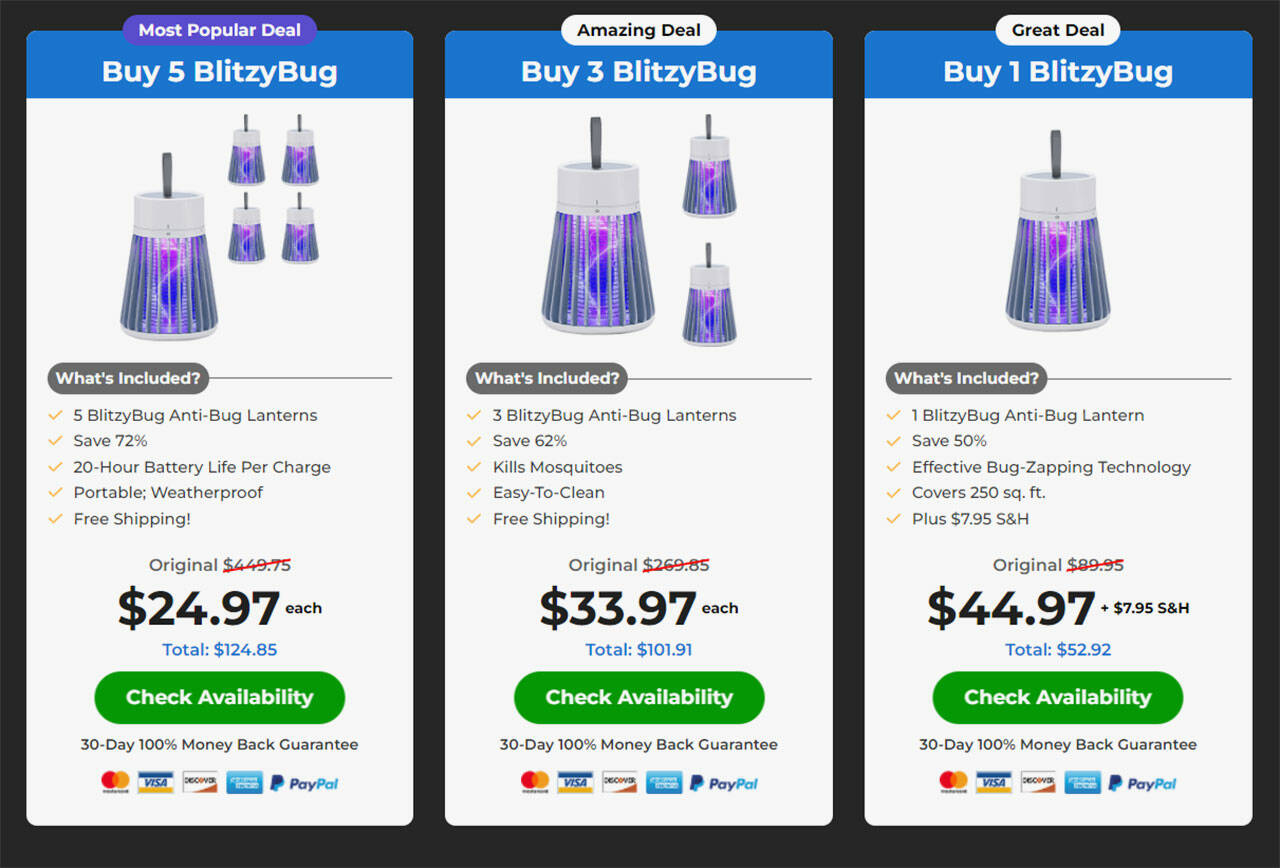Click Visa icon under Buy 1 deal
This screenshot has width=1280, height=868.
[994, 782]
